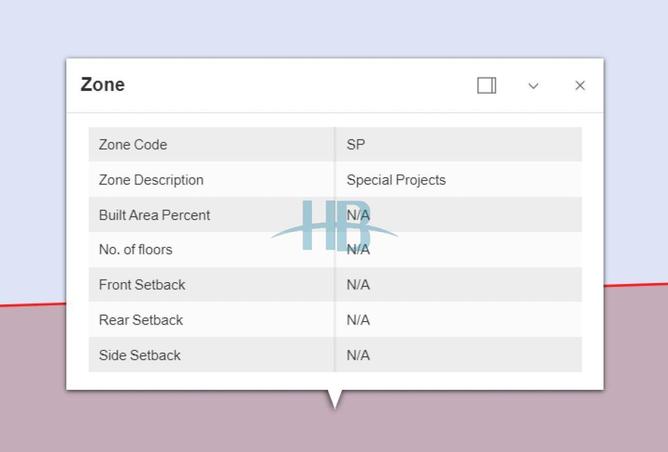
Task: Select the Rear Setback row label
Action: [x=141, y=320]
